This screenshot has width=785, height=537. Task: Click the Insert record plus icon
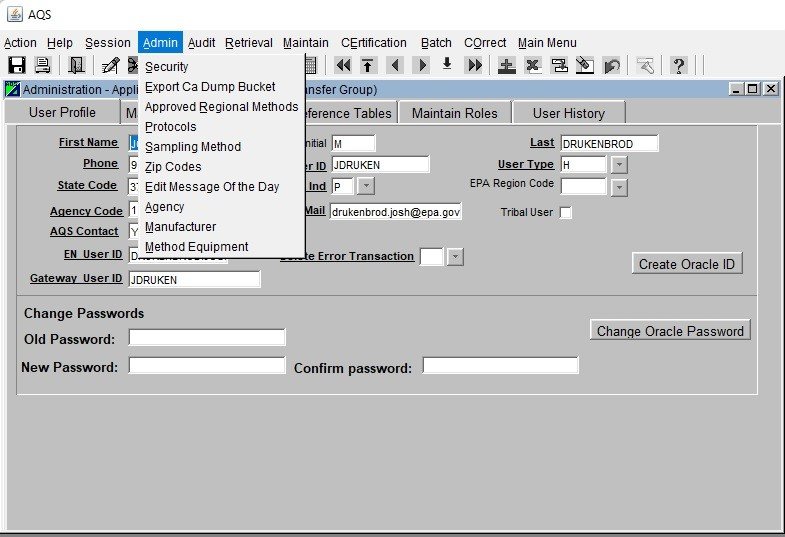[507, 66]
